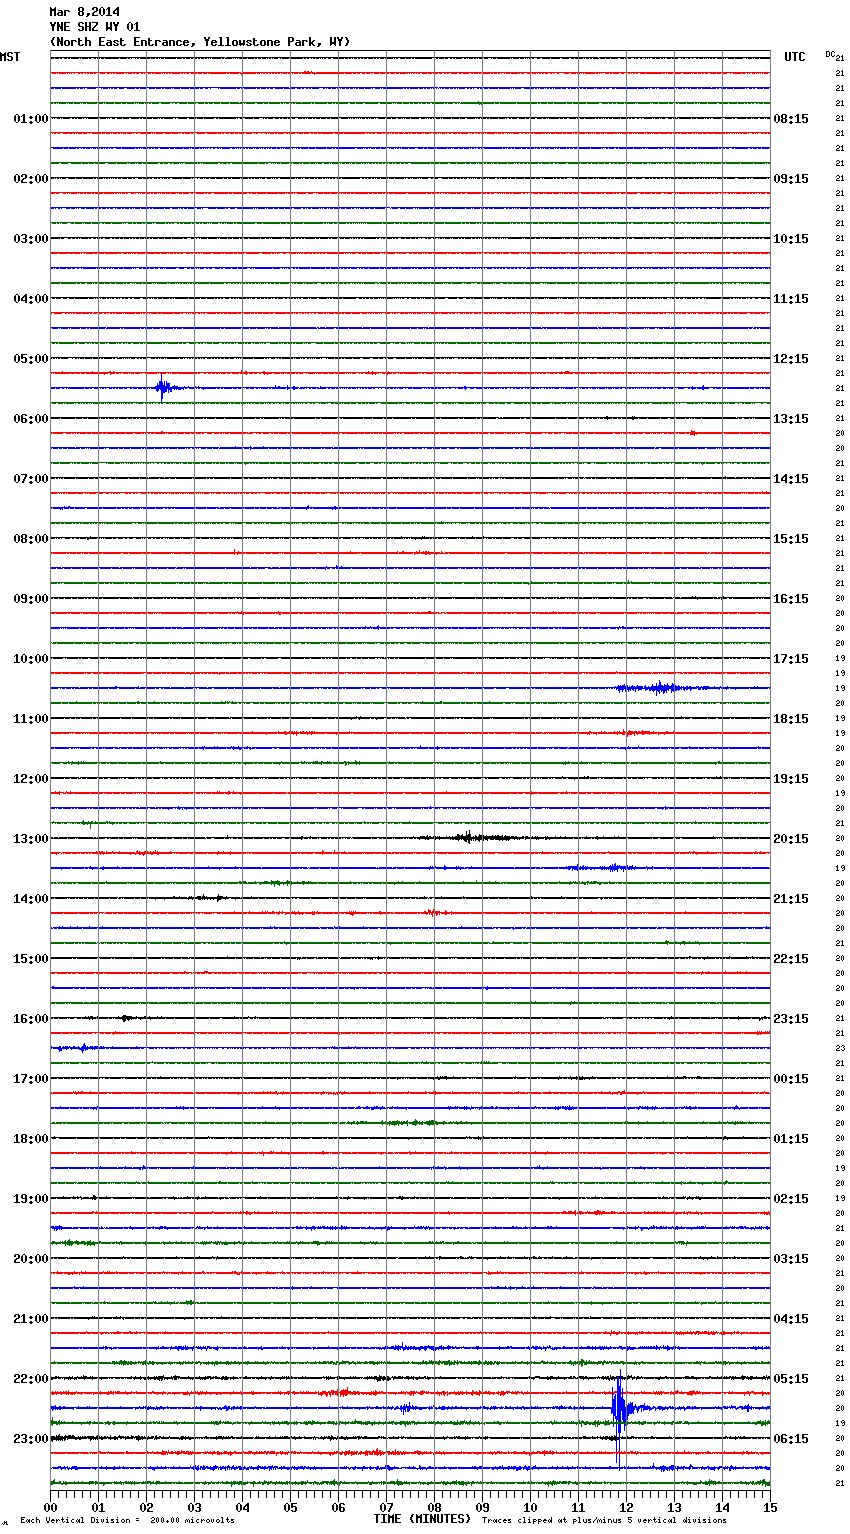Click the 07:00 MST time label
This screenshot has width=850, height=1534.
click(x=30, y=479)
